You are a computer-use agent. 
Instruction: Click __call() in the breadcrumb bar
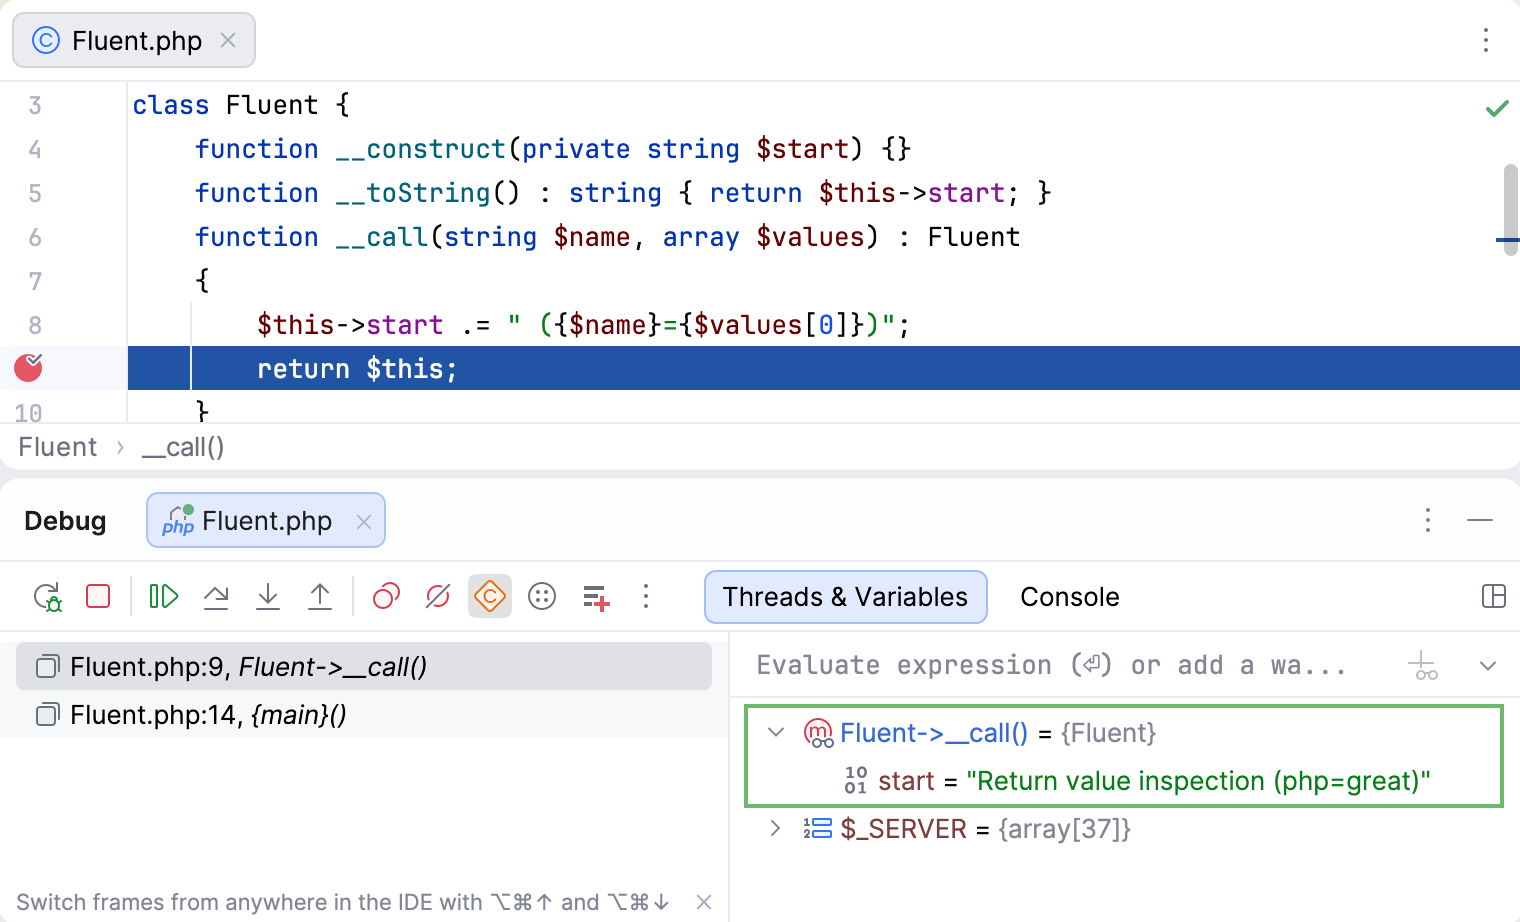coord(182,447)
